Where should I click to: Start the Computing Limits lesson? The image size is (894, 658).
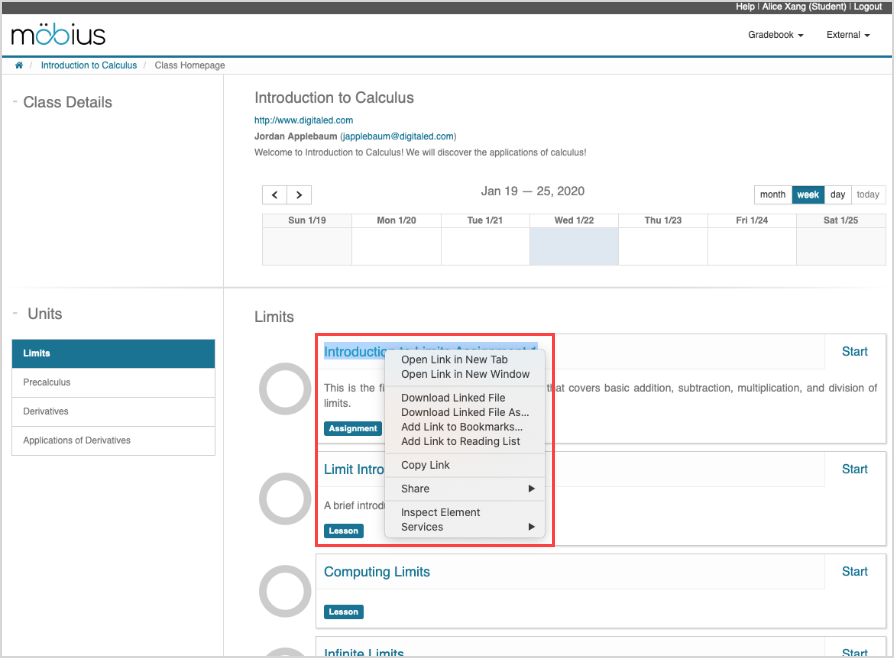(x=854, y=572)
